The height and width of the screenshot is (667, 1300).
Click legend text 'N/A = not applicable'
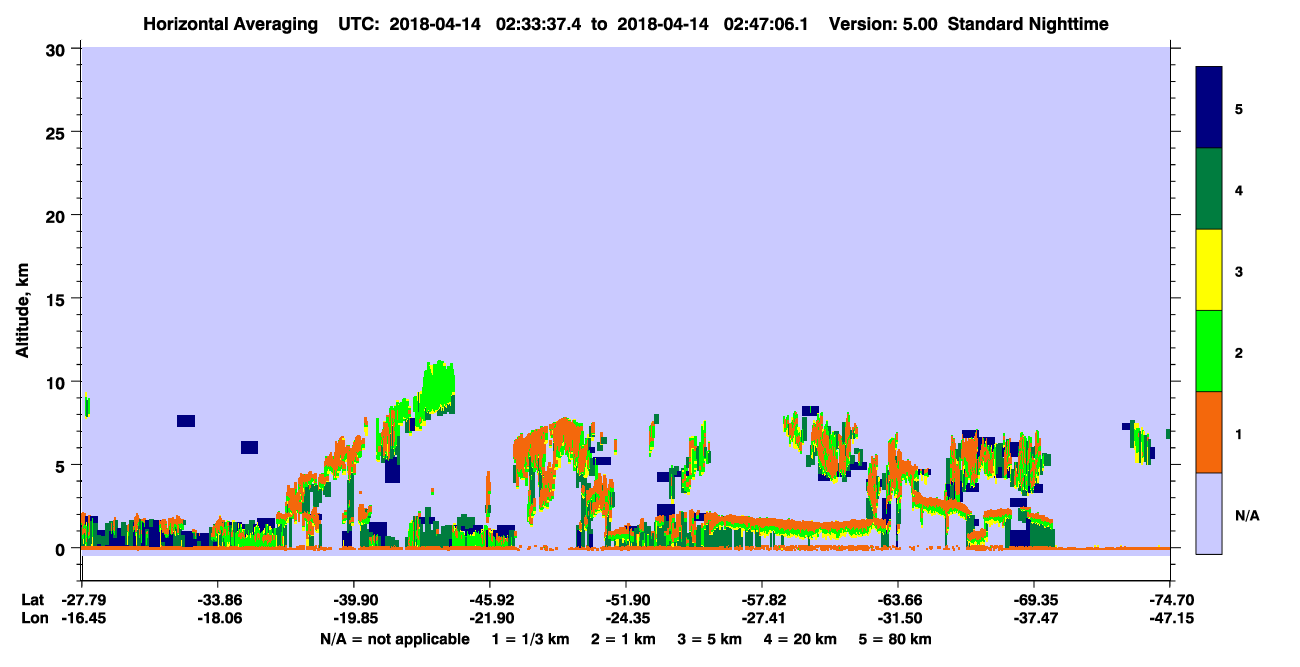point(394,639)
